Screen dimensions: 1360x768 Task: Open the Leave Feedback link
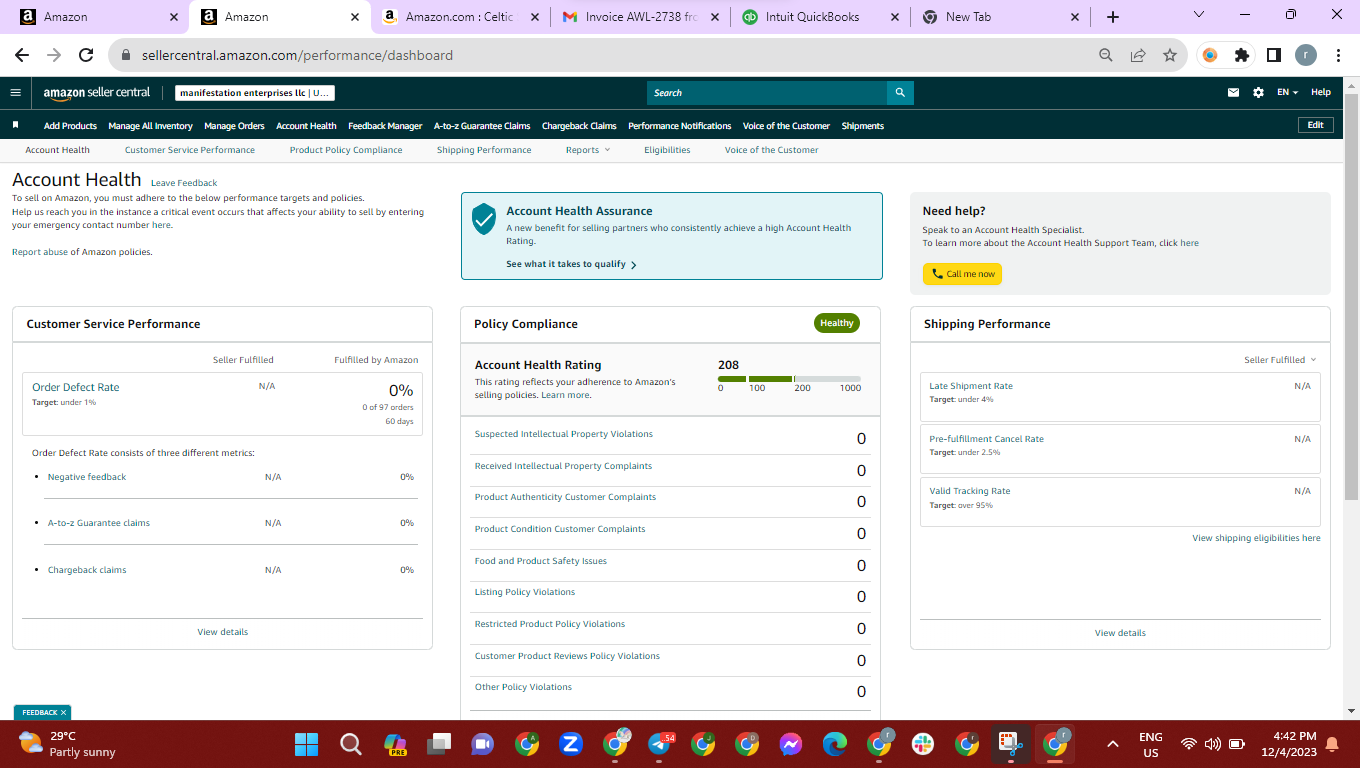coord(184,183)
